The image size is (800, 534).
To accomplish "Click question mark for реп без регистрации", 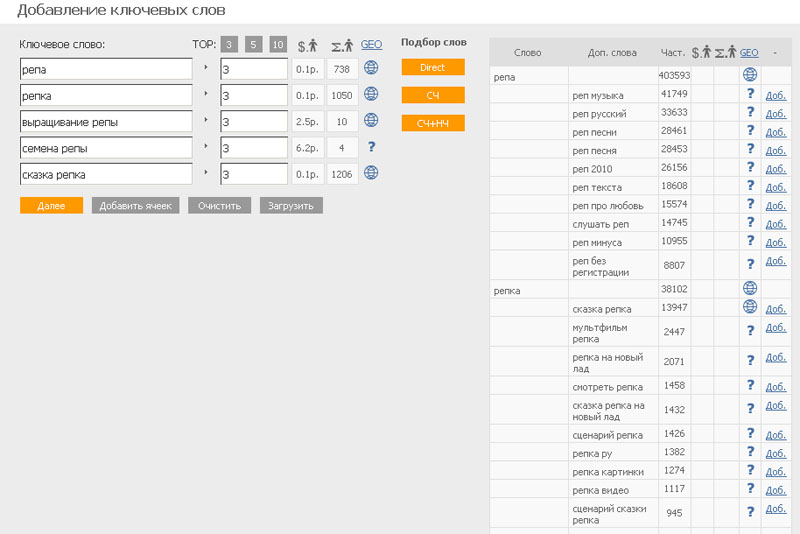I will pos(750,264).
